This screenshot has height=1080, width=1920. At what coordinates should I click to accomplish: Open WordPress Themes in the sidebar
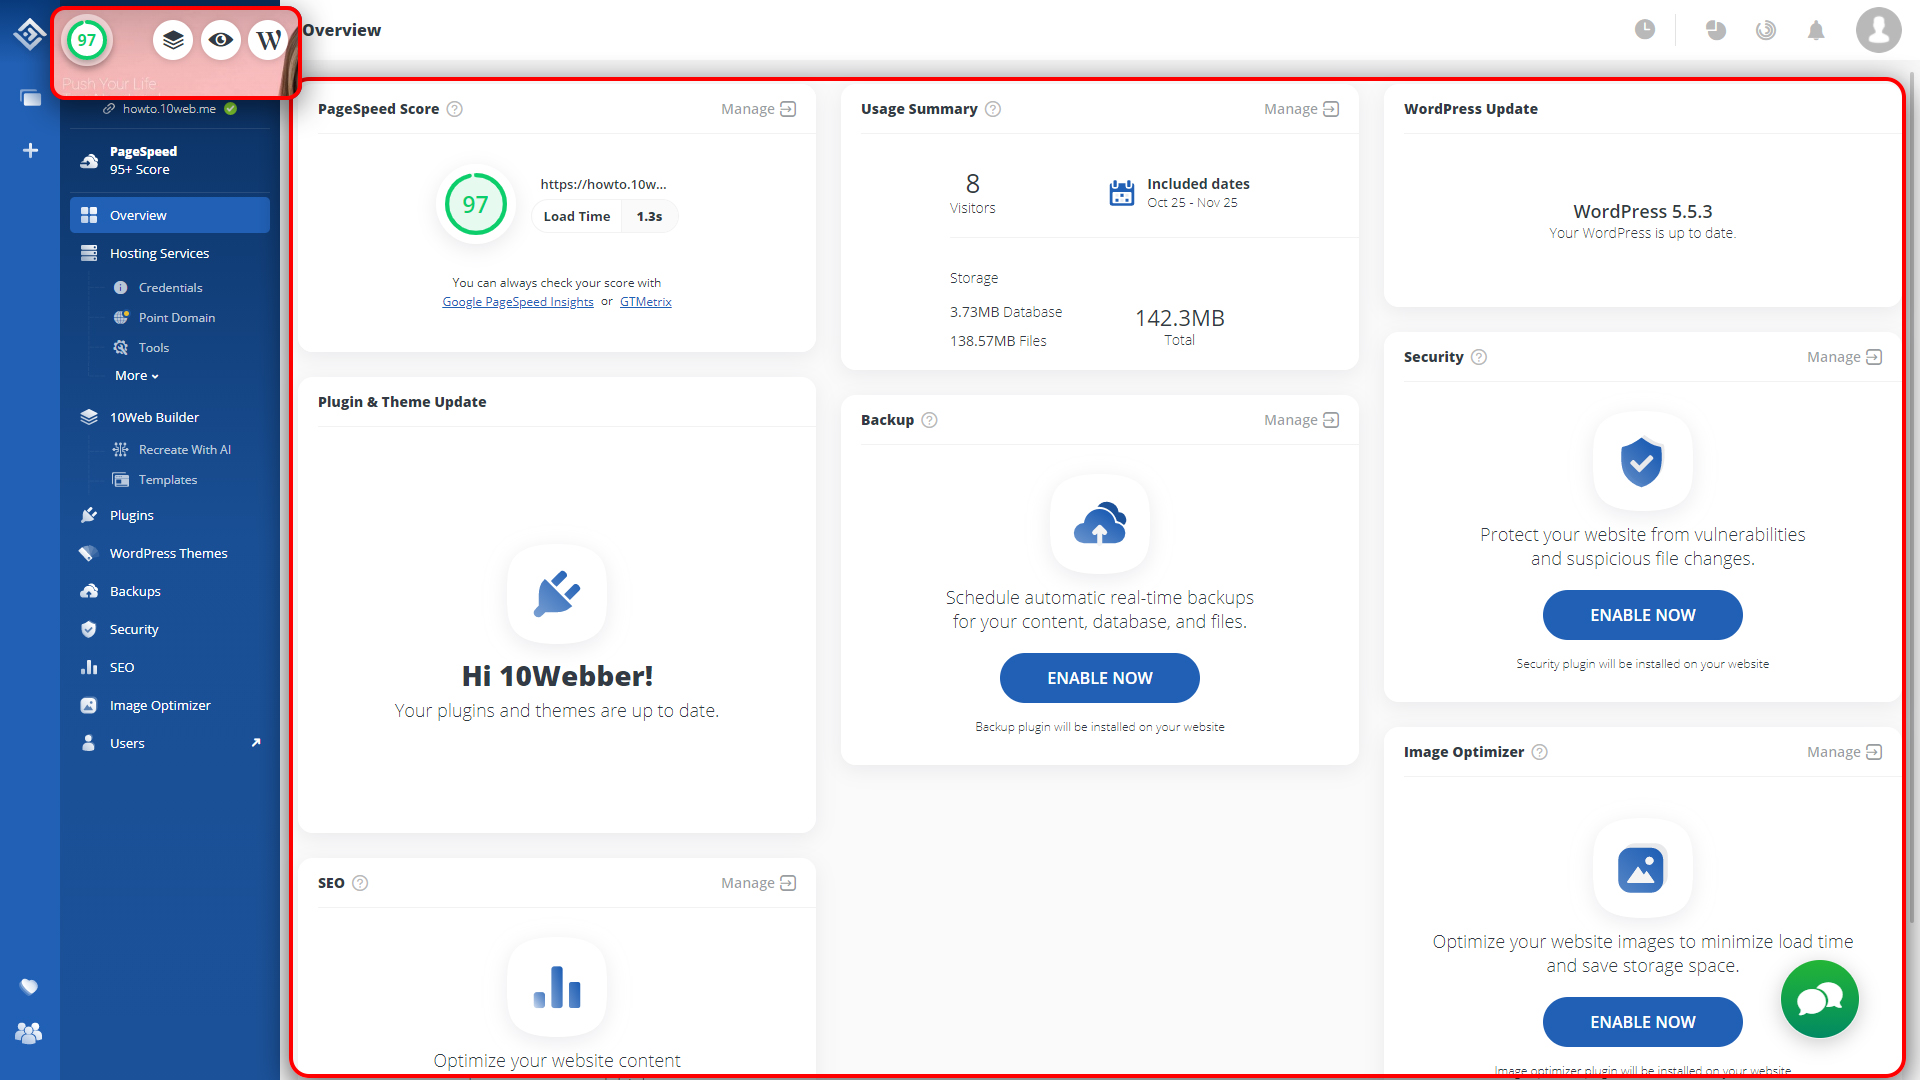[x=170, y=553]
